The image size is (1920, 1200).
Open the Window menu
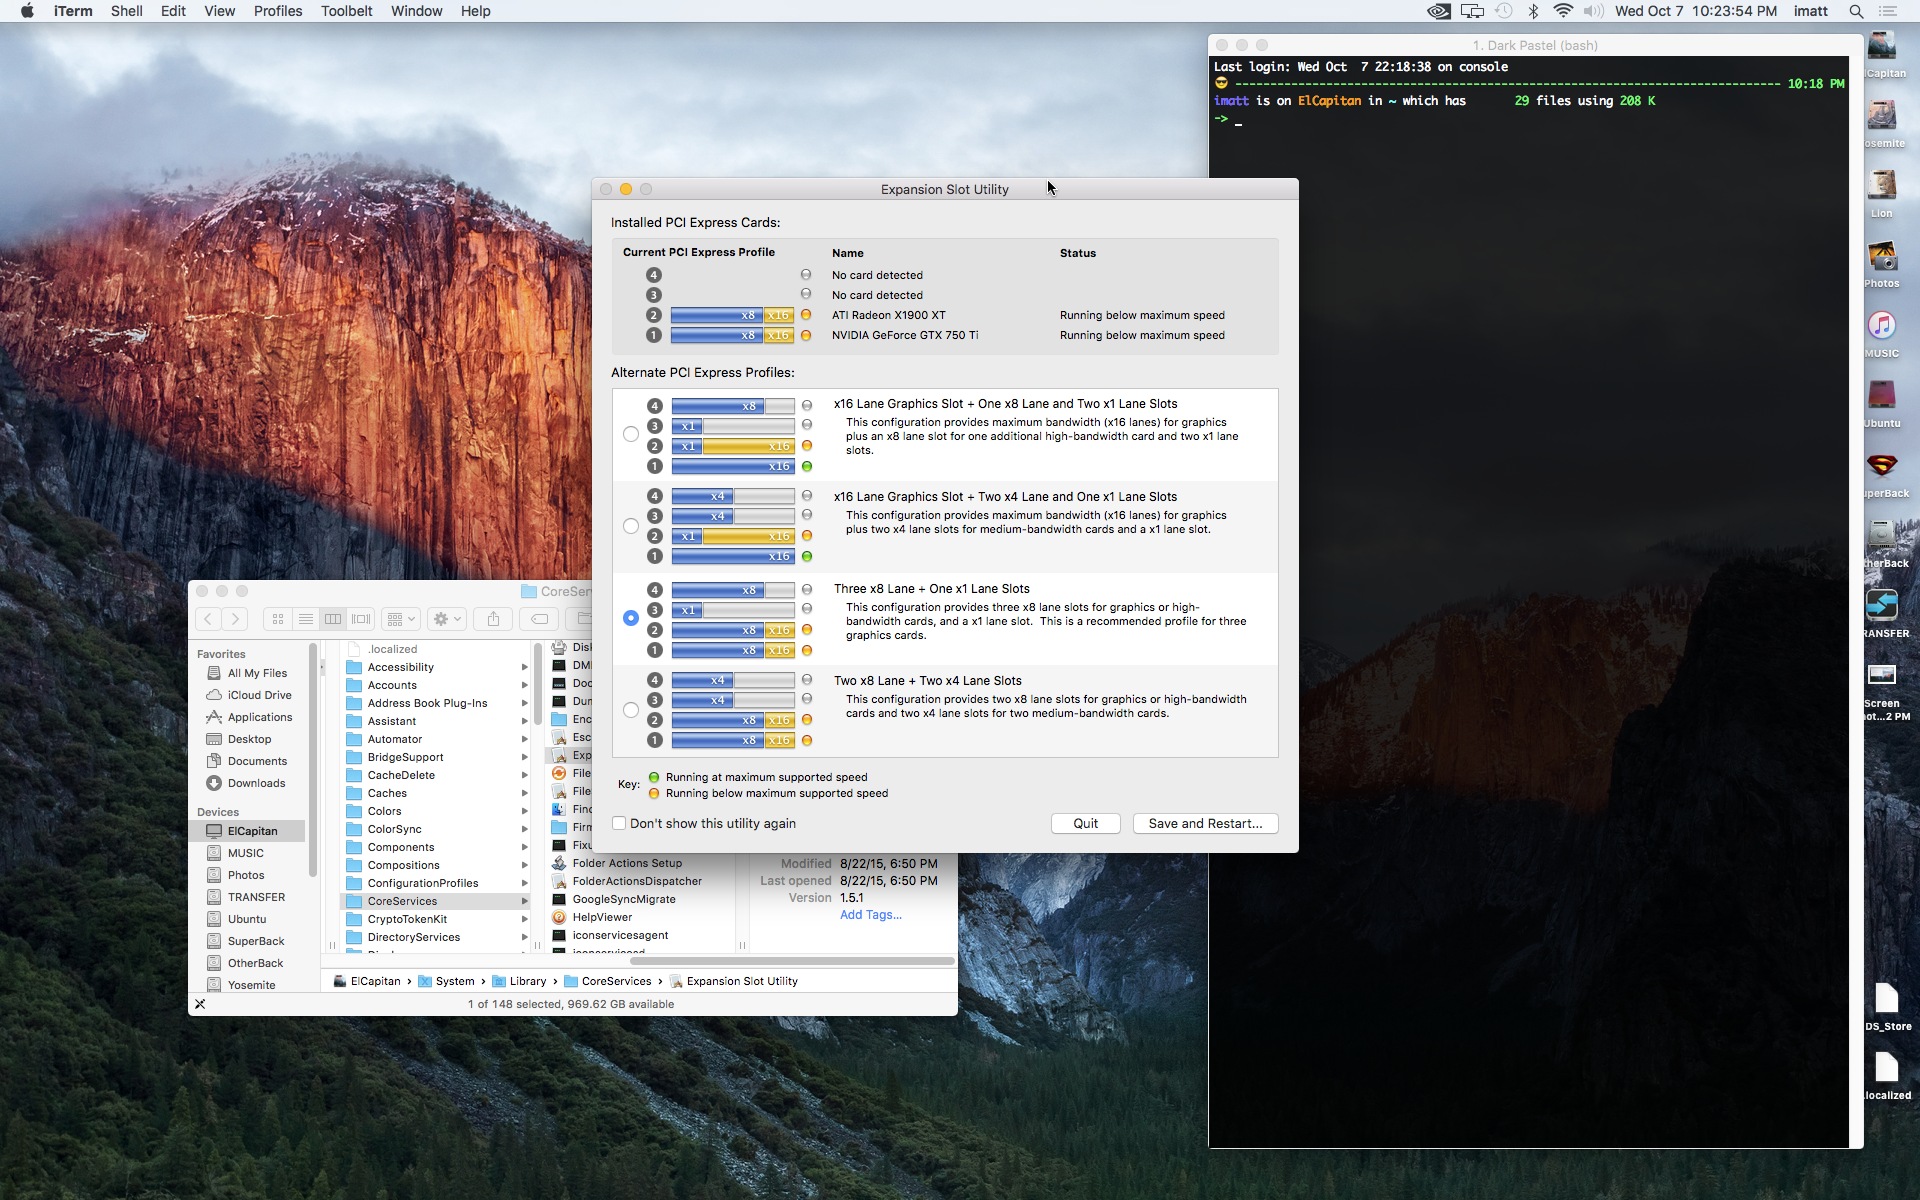tap(417, 11)
